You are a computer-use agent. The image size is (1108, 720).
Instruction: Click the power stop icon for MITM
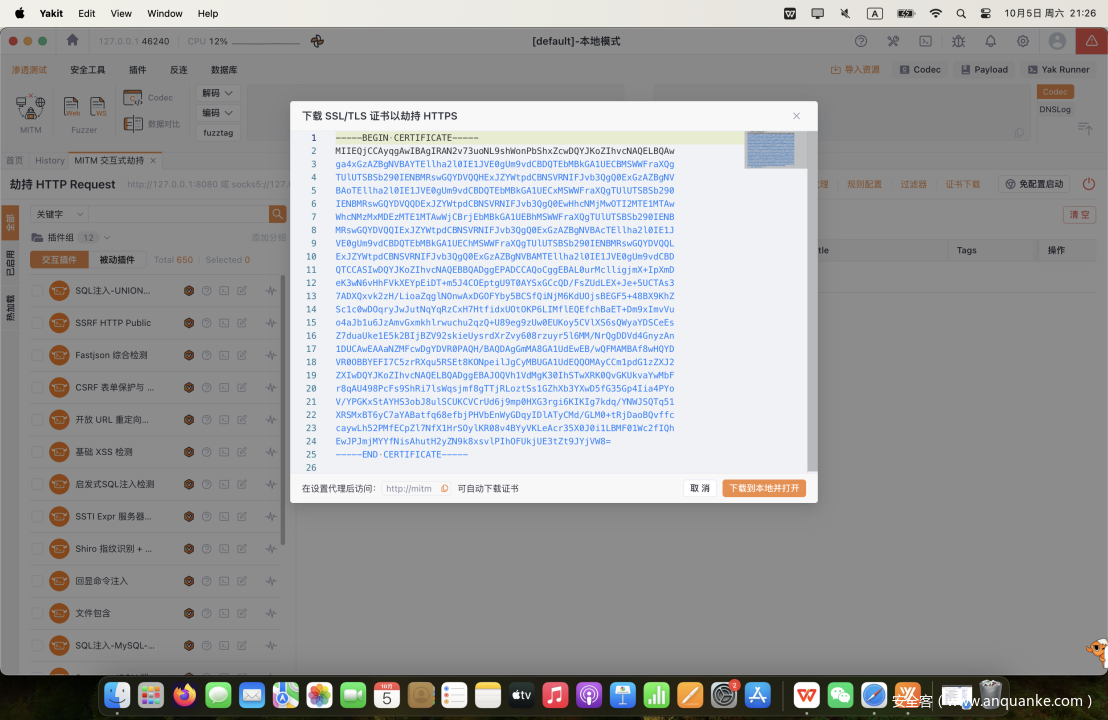[x=1089, y=184]
